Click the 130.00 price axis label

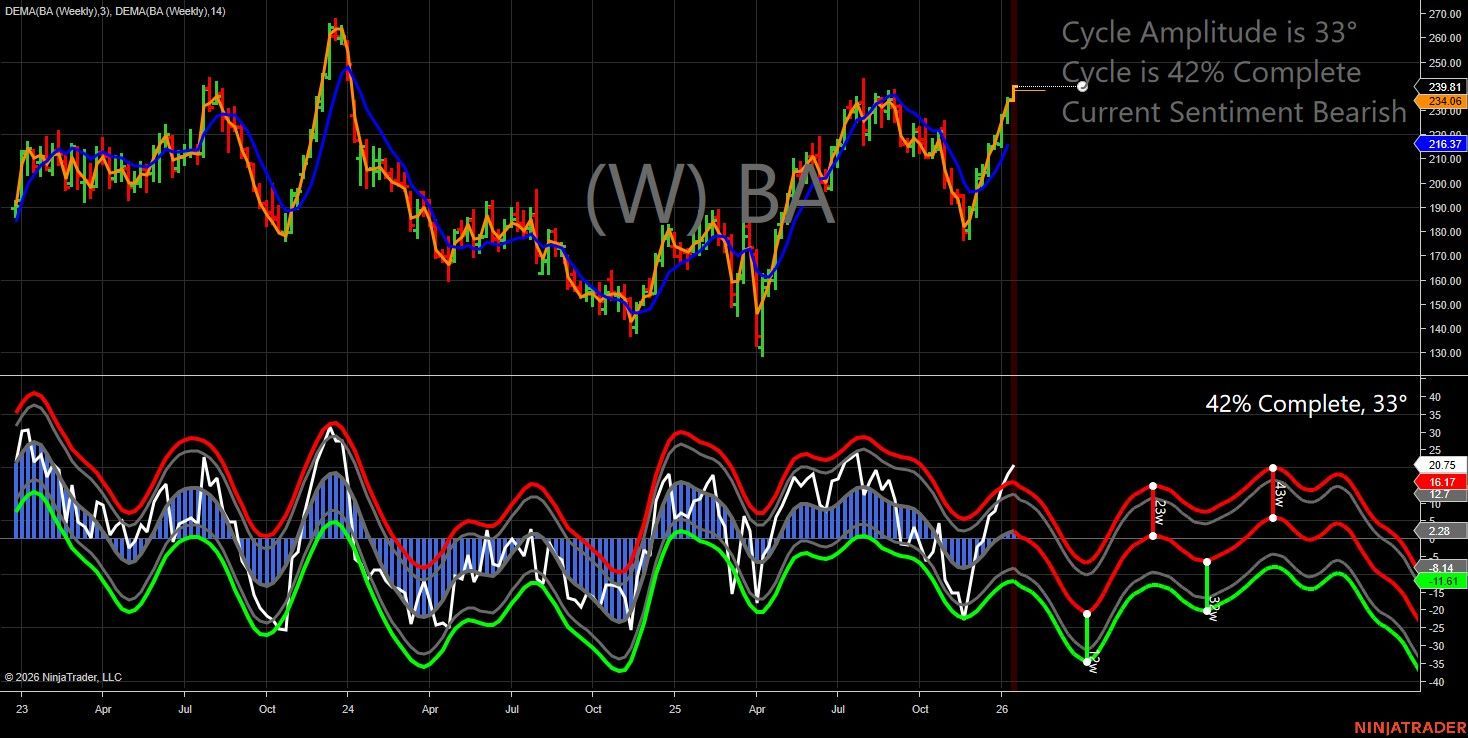[x=1443, y=353]
